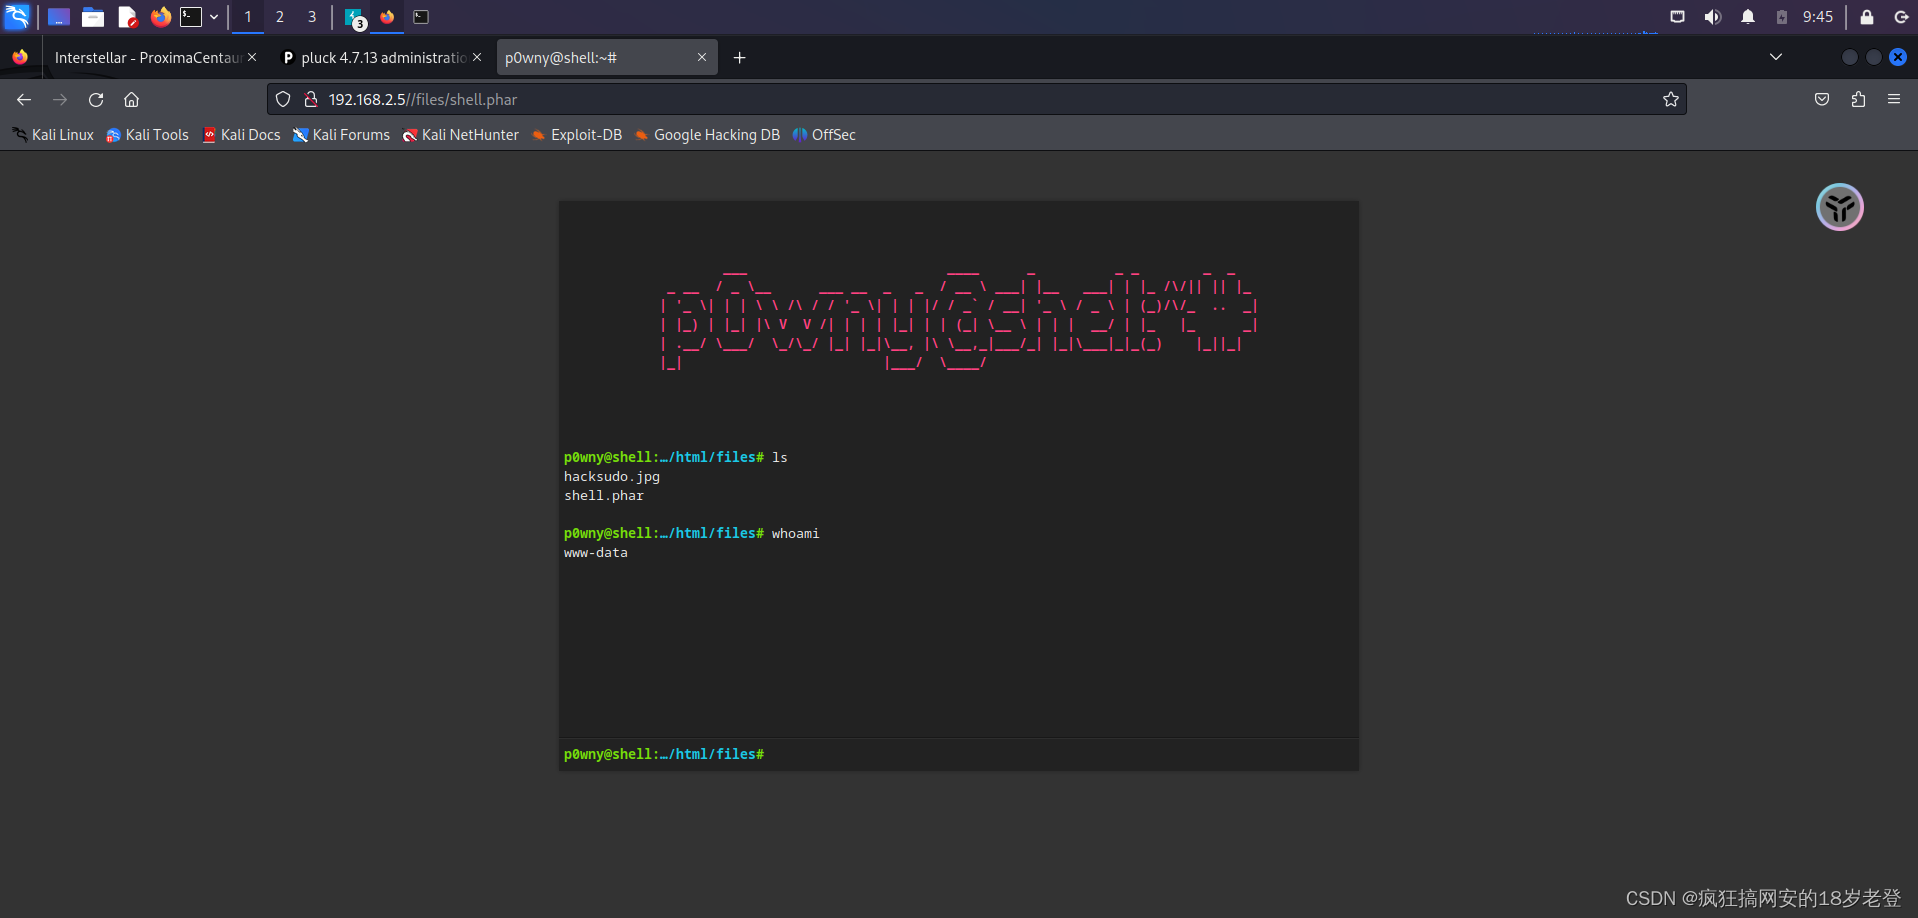
Task: Close the Firefox window
Action: point(1898,57)
